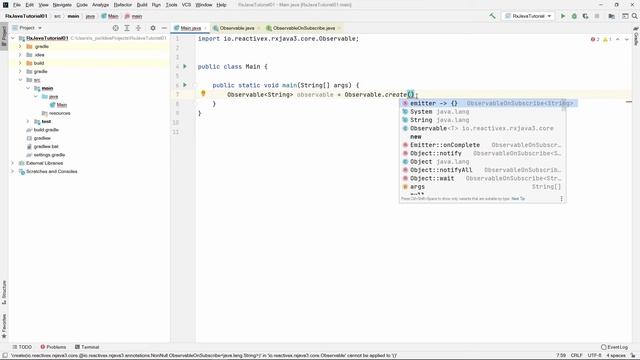Image resolution: width=640 pixels, height=360 pixels.
Task: Toggle the TODO tool window
Action: click(22, 347)
